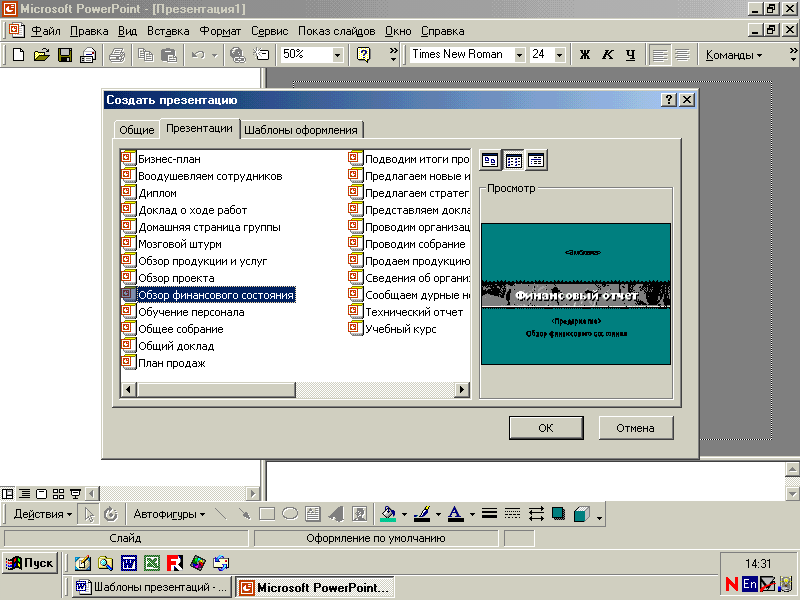Apply italic with the К button

(x=608, y=54)
